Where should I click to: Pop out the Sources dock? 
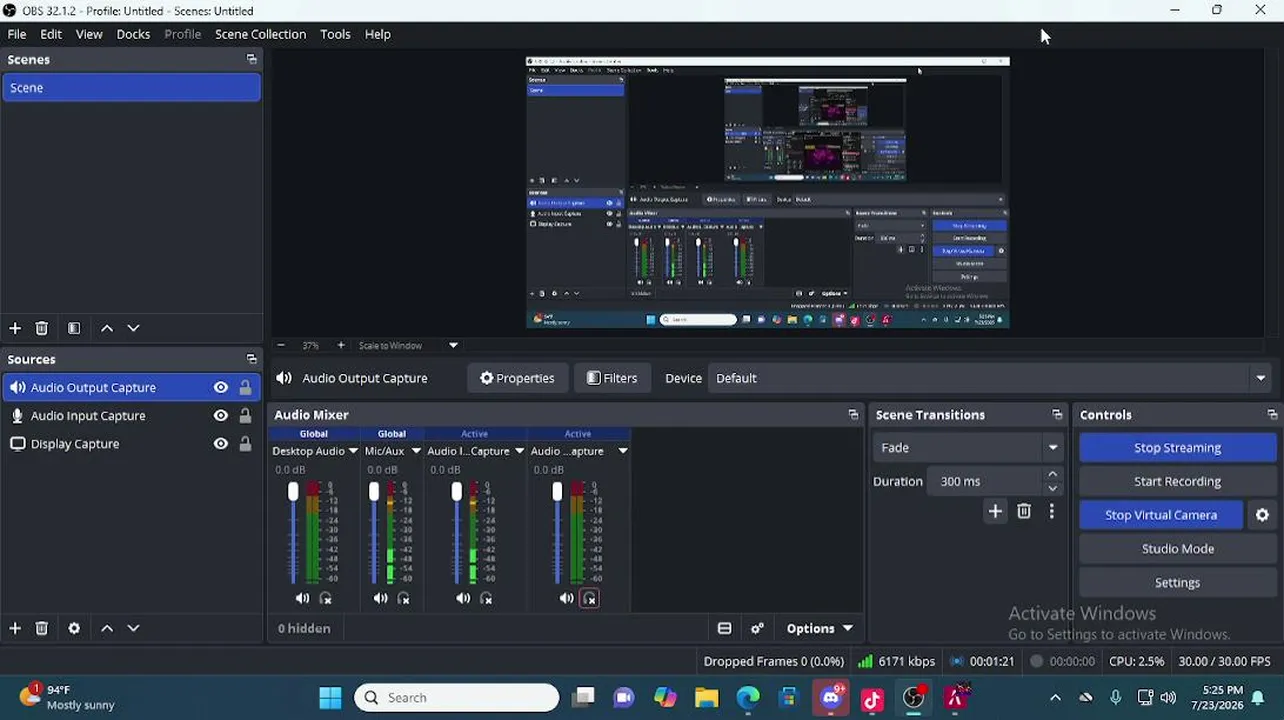tap(251, 359)
